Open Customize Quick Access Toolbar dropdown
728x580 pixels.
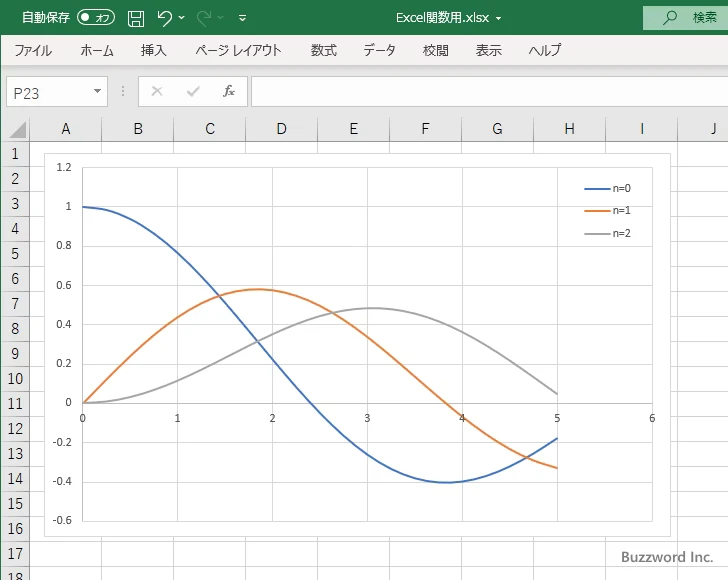tap(242, 18)
